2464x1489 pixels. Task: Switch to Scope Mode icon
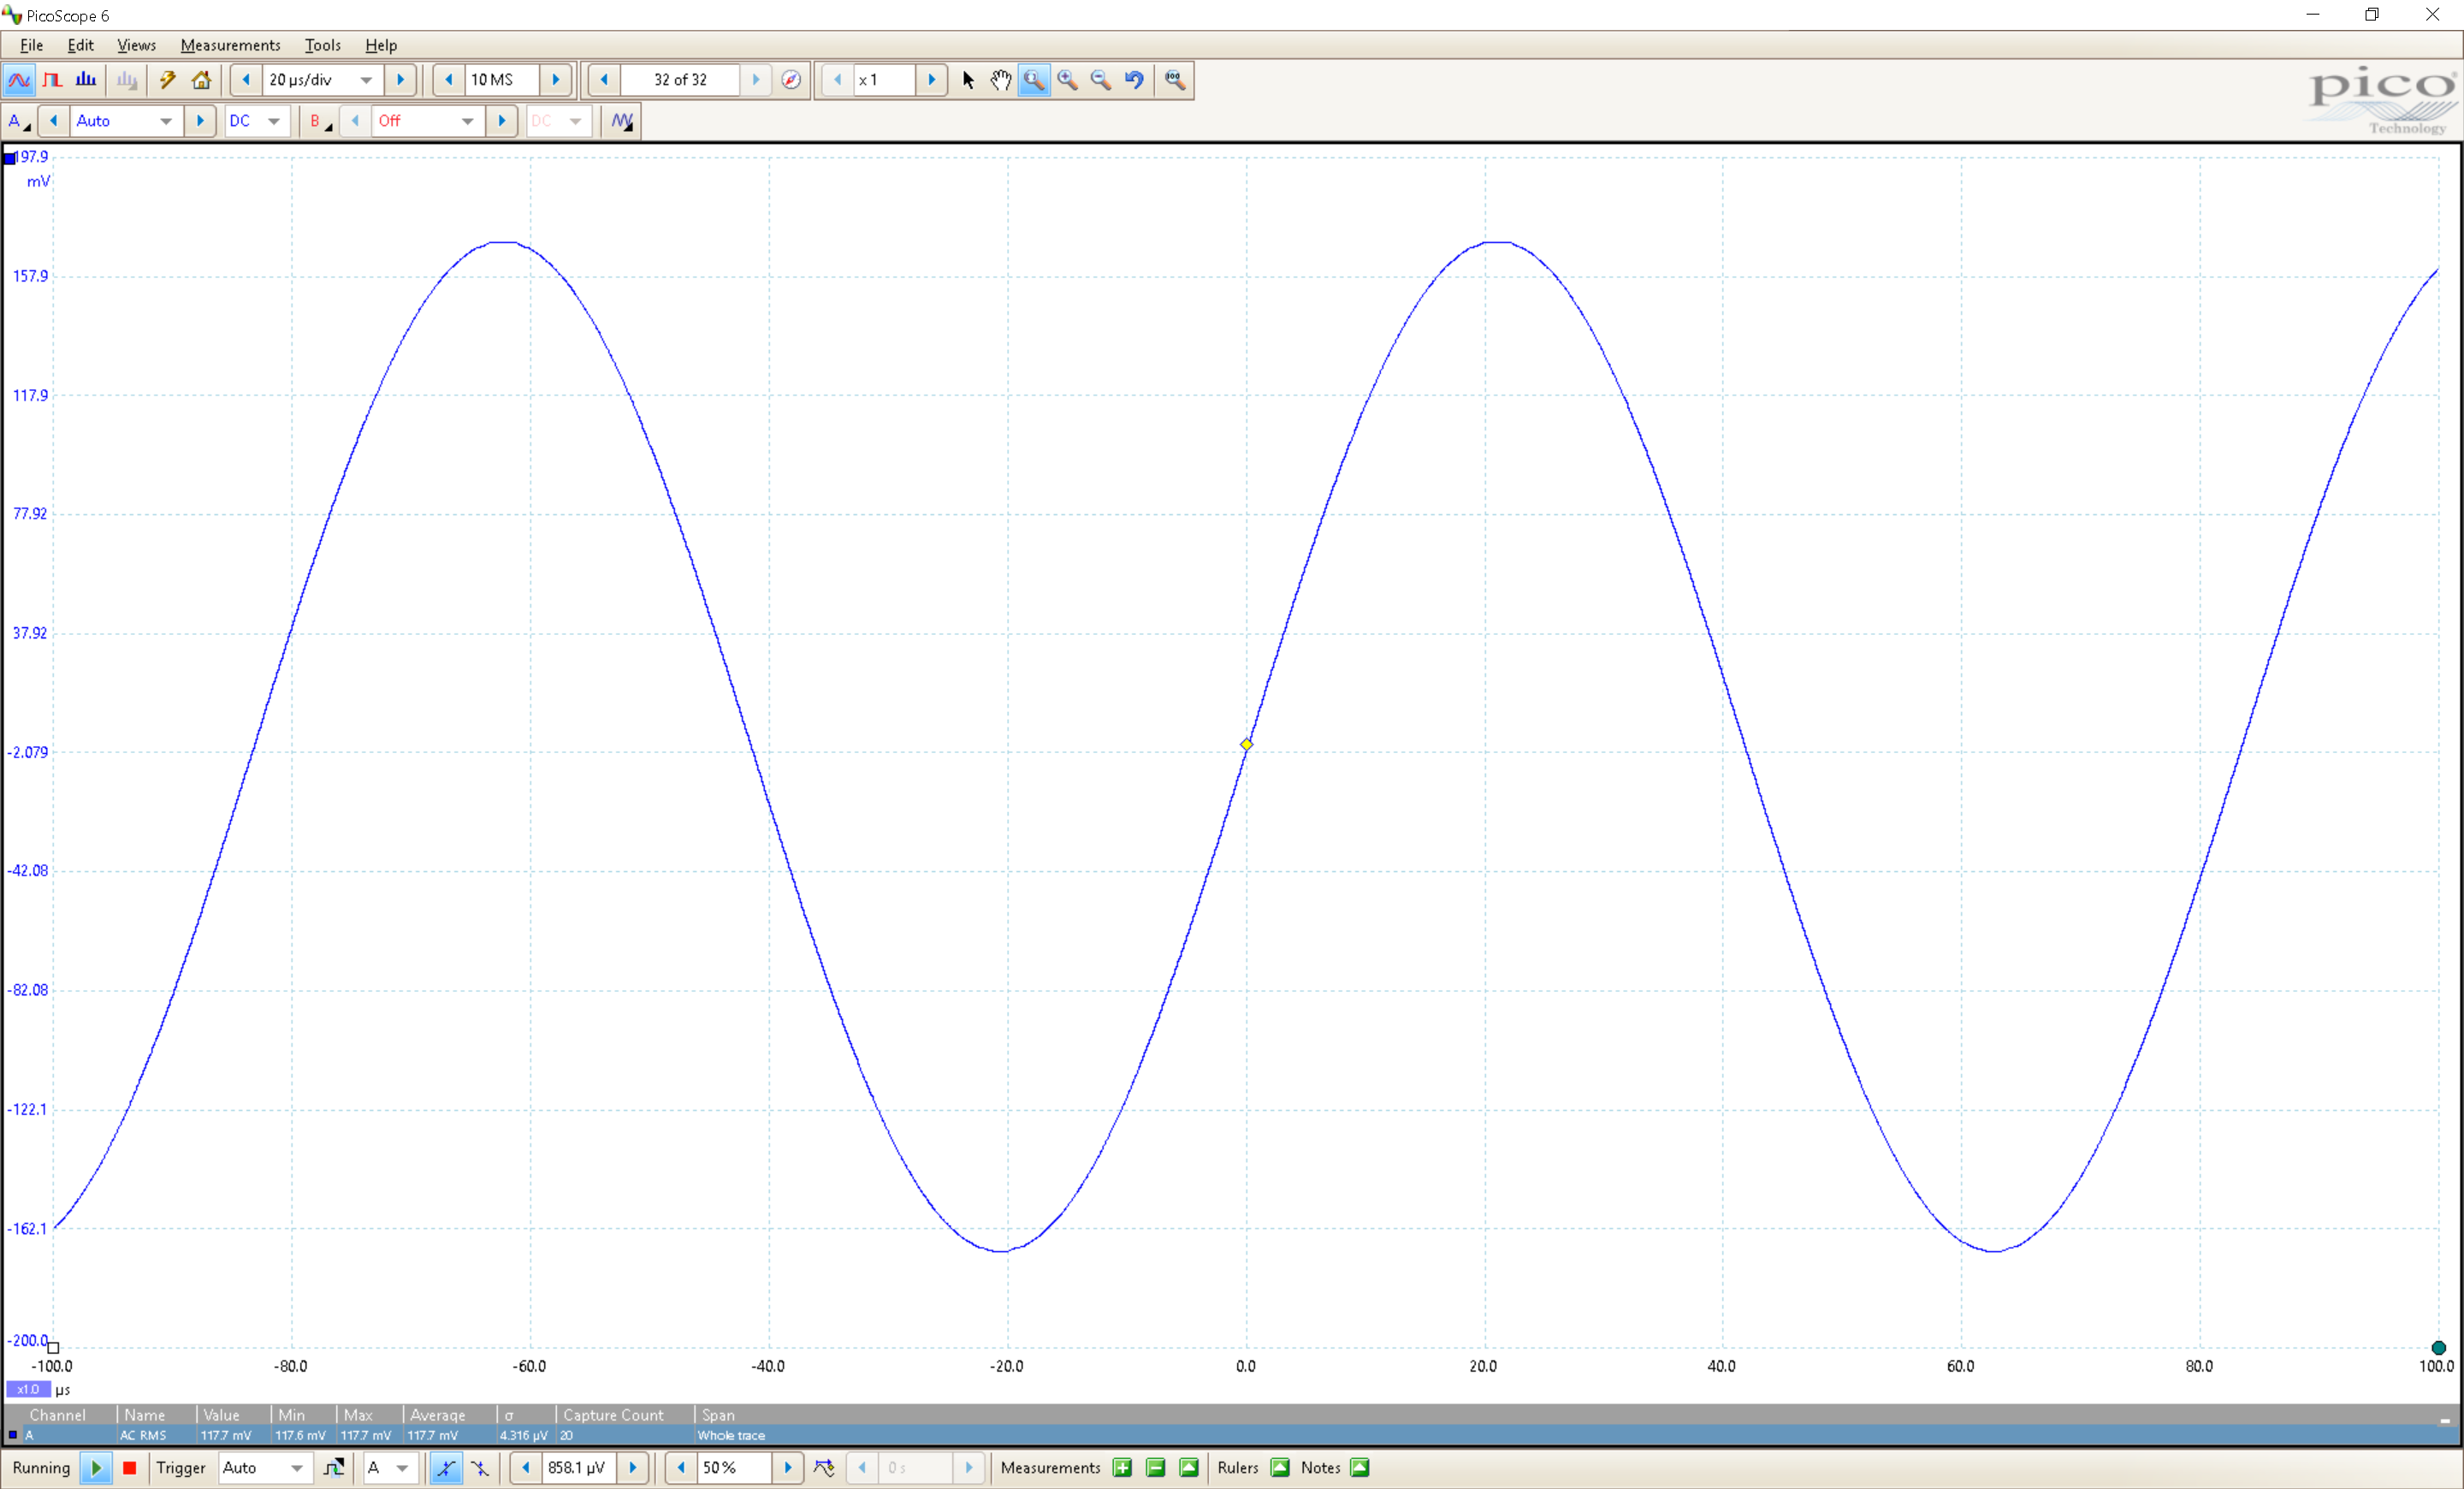pos(19,80)
